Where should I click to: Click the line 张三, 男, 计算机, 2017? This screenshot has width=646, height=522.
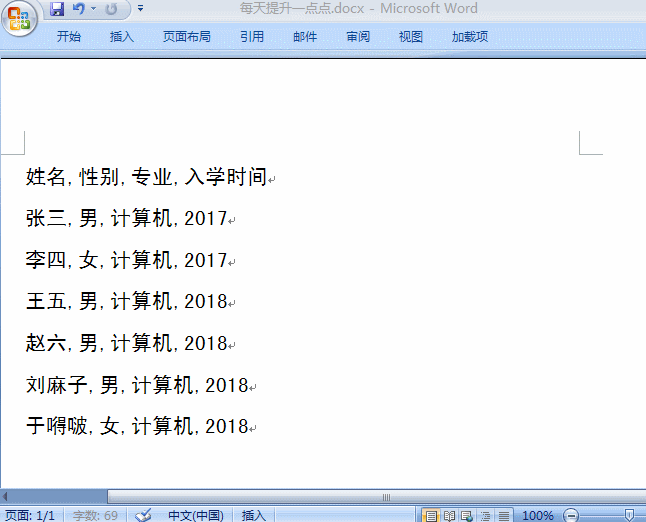[x=126, y=218]
